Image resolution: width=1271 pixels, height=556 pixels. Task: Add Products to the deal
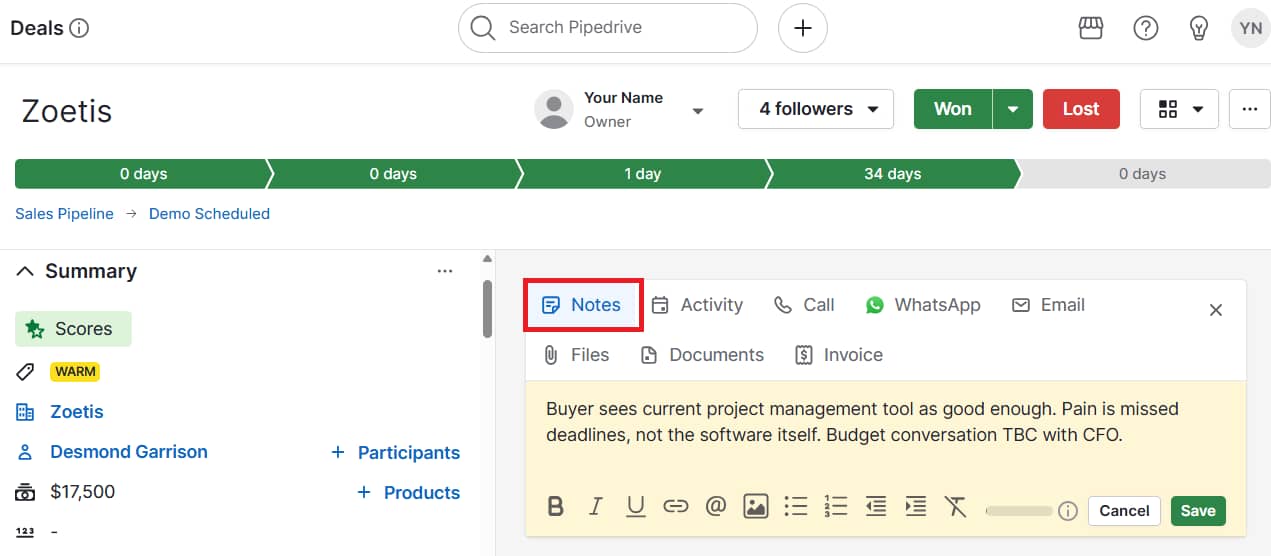pos(408,493)
